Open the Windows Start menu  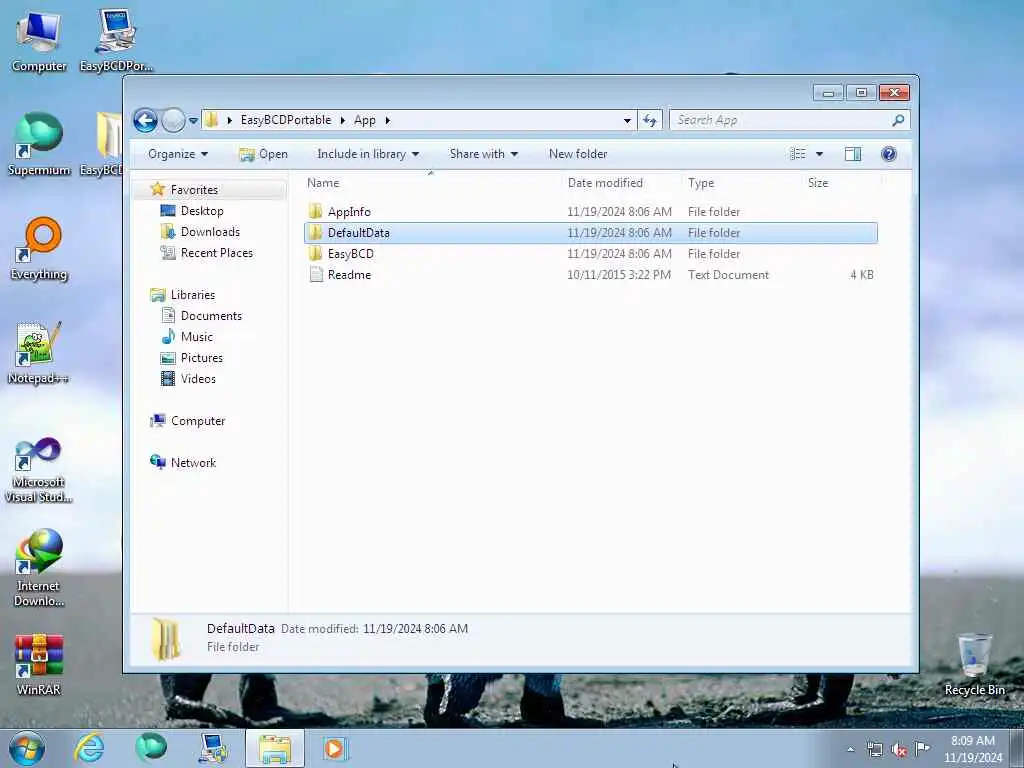[27, 748]
